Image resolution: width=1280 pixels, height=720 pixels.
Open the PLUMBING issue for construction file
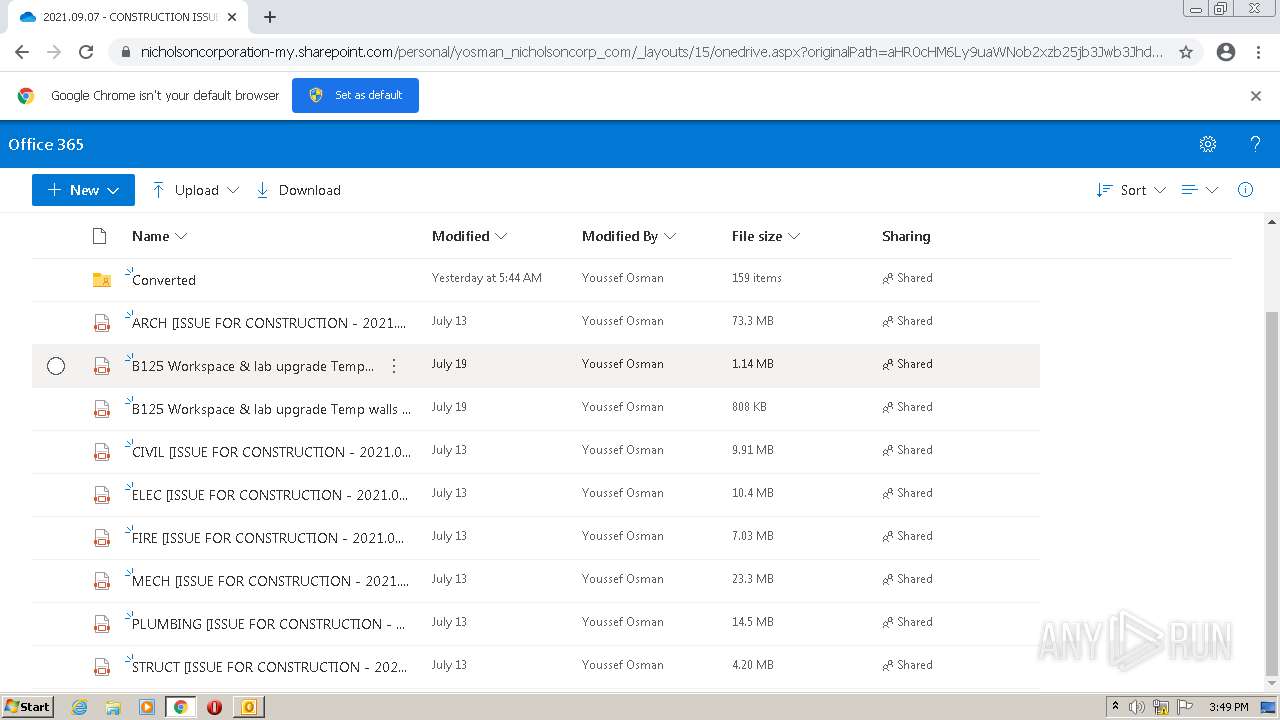(268, 624)
